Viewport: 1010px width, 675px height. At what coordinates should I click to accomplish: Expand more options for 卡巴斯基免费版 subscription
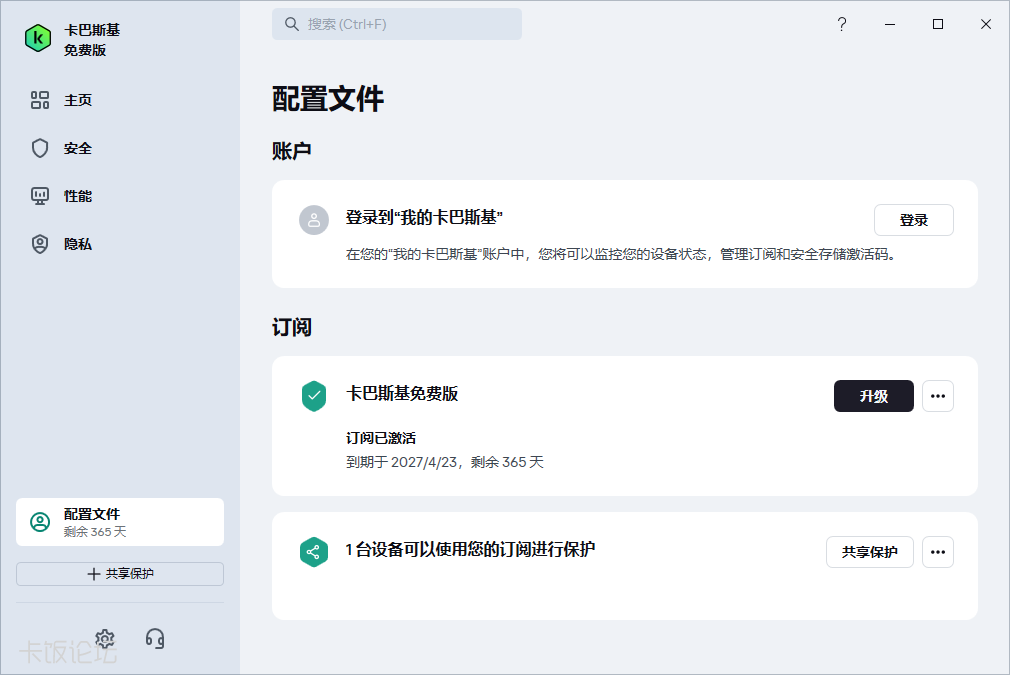(x=937, y=396)
